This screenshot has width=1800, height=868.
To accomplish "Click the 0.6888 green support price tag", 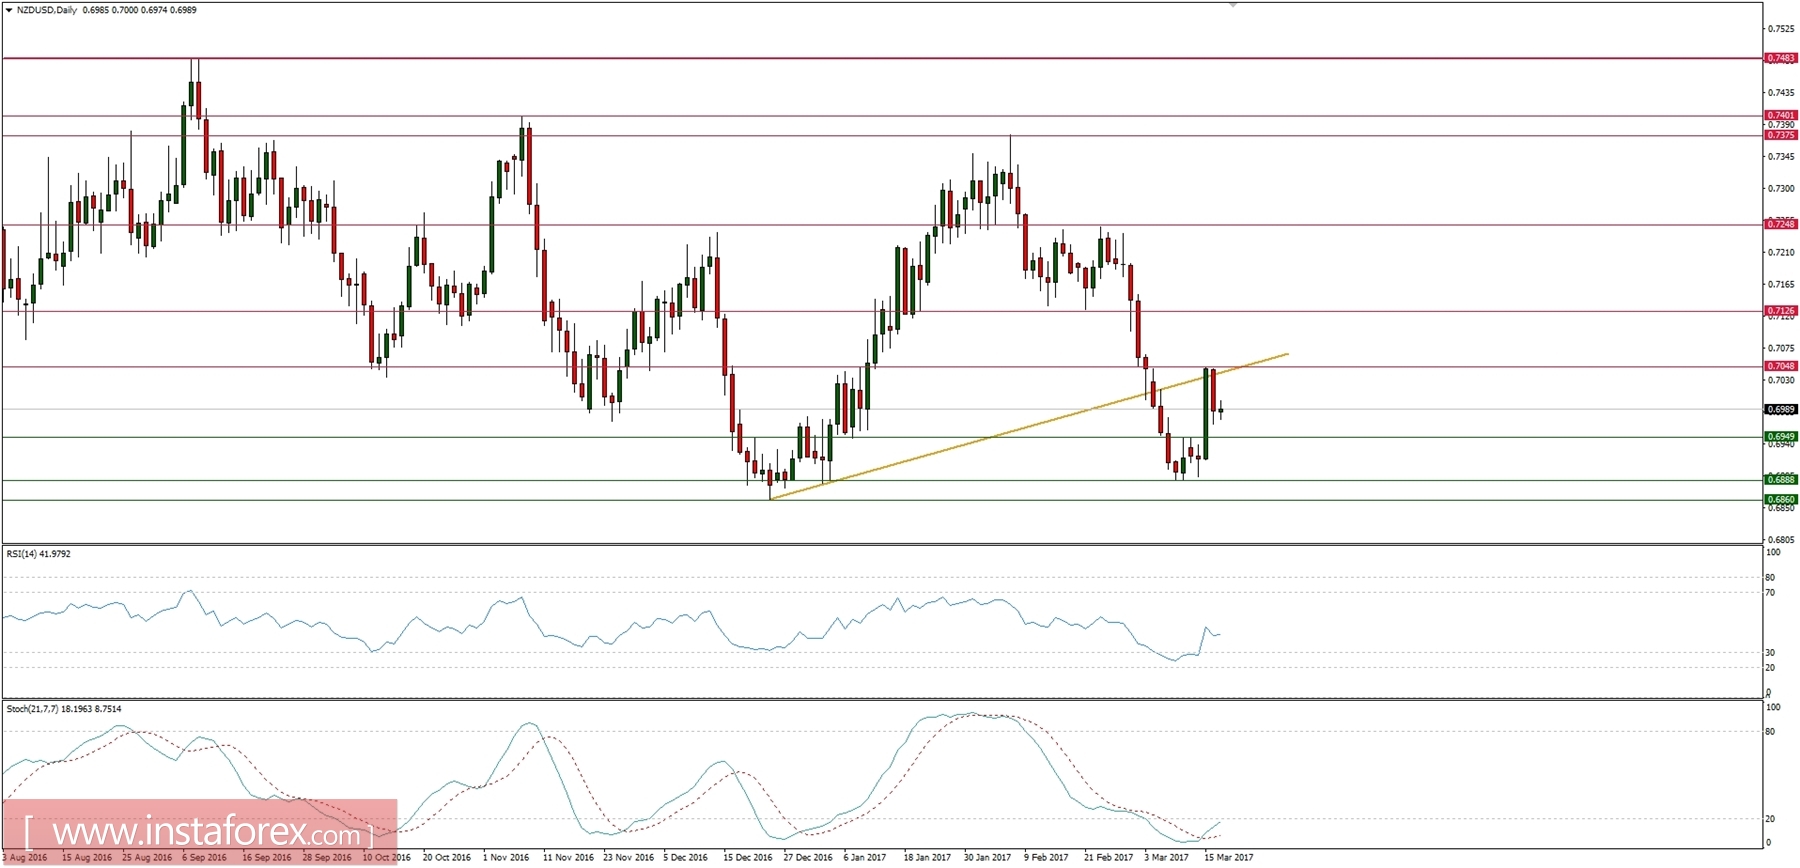I will point(1781,480).
